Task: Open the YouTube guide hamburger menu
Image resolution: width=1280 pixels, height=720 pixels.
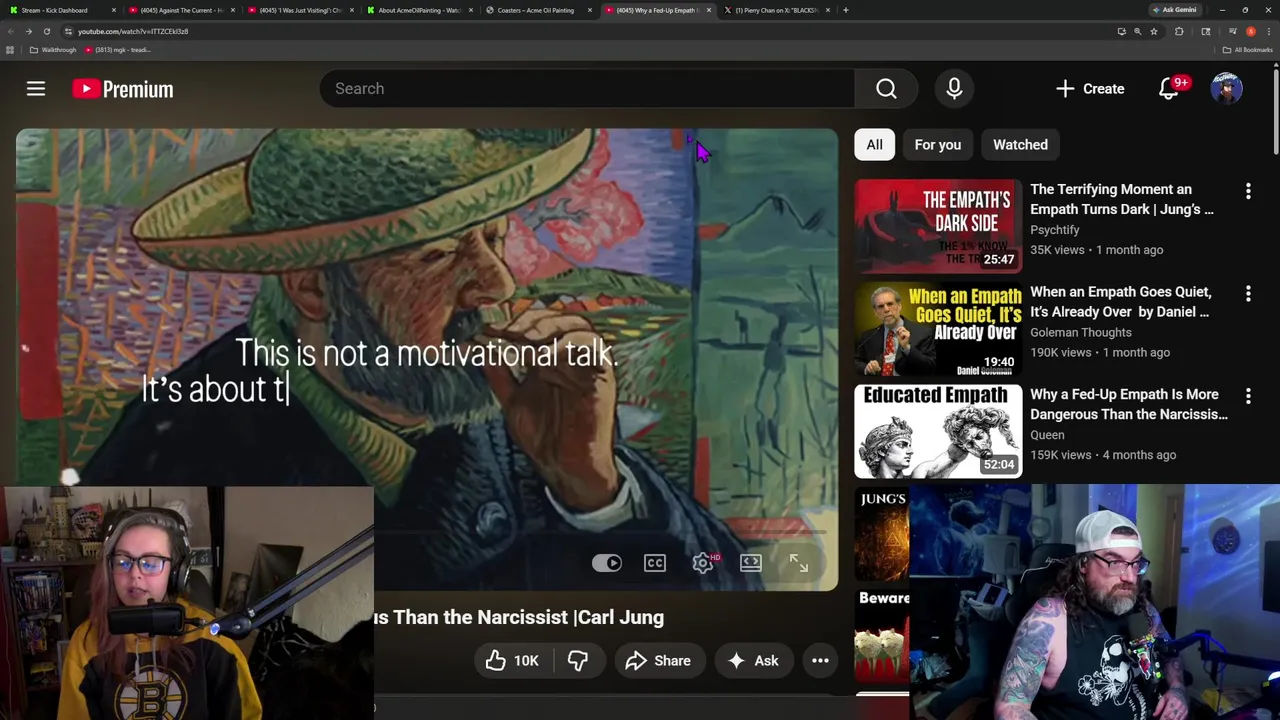Action: coord(36,89)
